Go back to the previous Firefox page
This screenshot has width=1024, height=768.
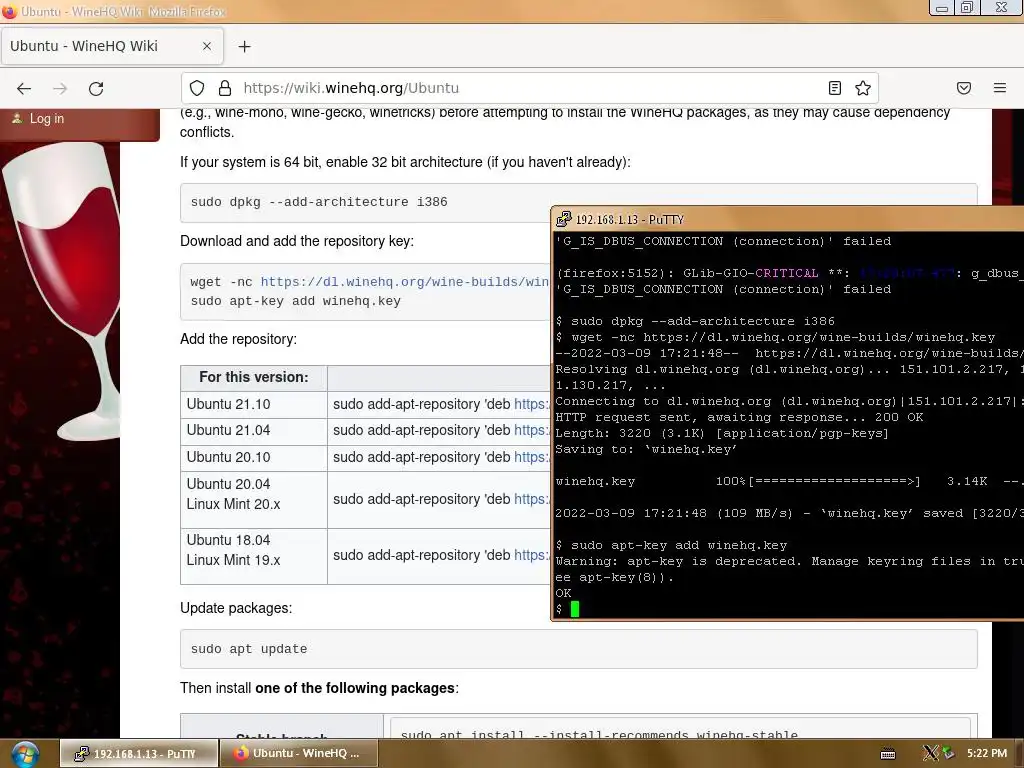click(24, 88)
